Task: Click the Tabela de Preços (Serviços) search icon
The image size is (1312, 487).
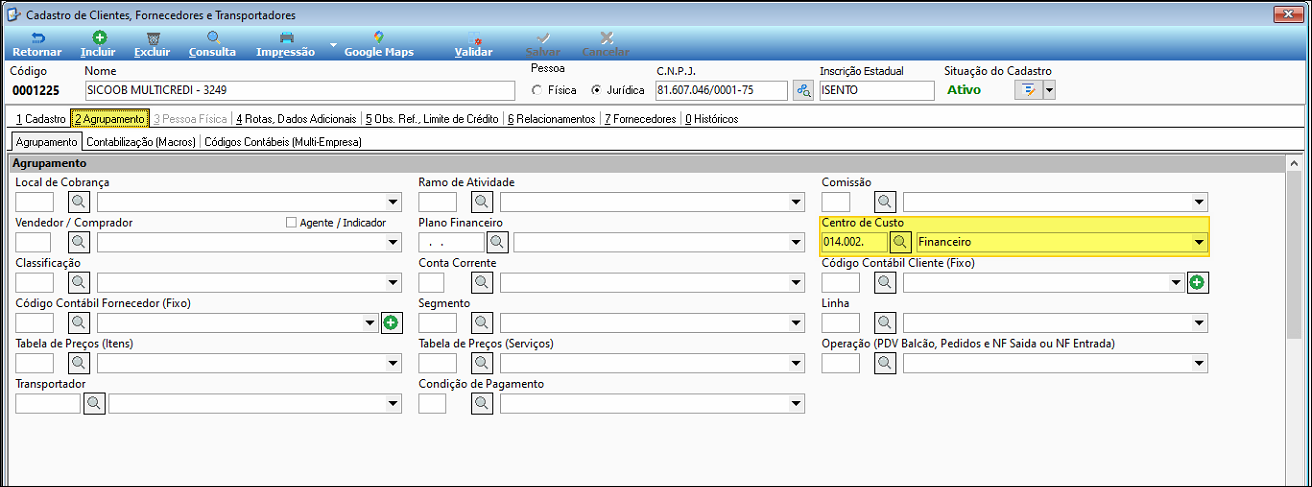Action: (x=483, y=363)
